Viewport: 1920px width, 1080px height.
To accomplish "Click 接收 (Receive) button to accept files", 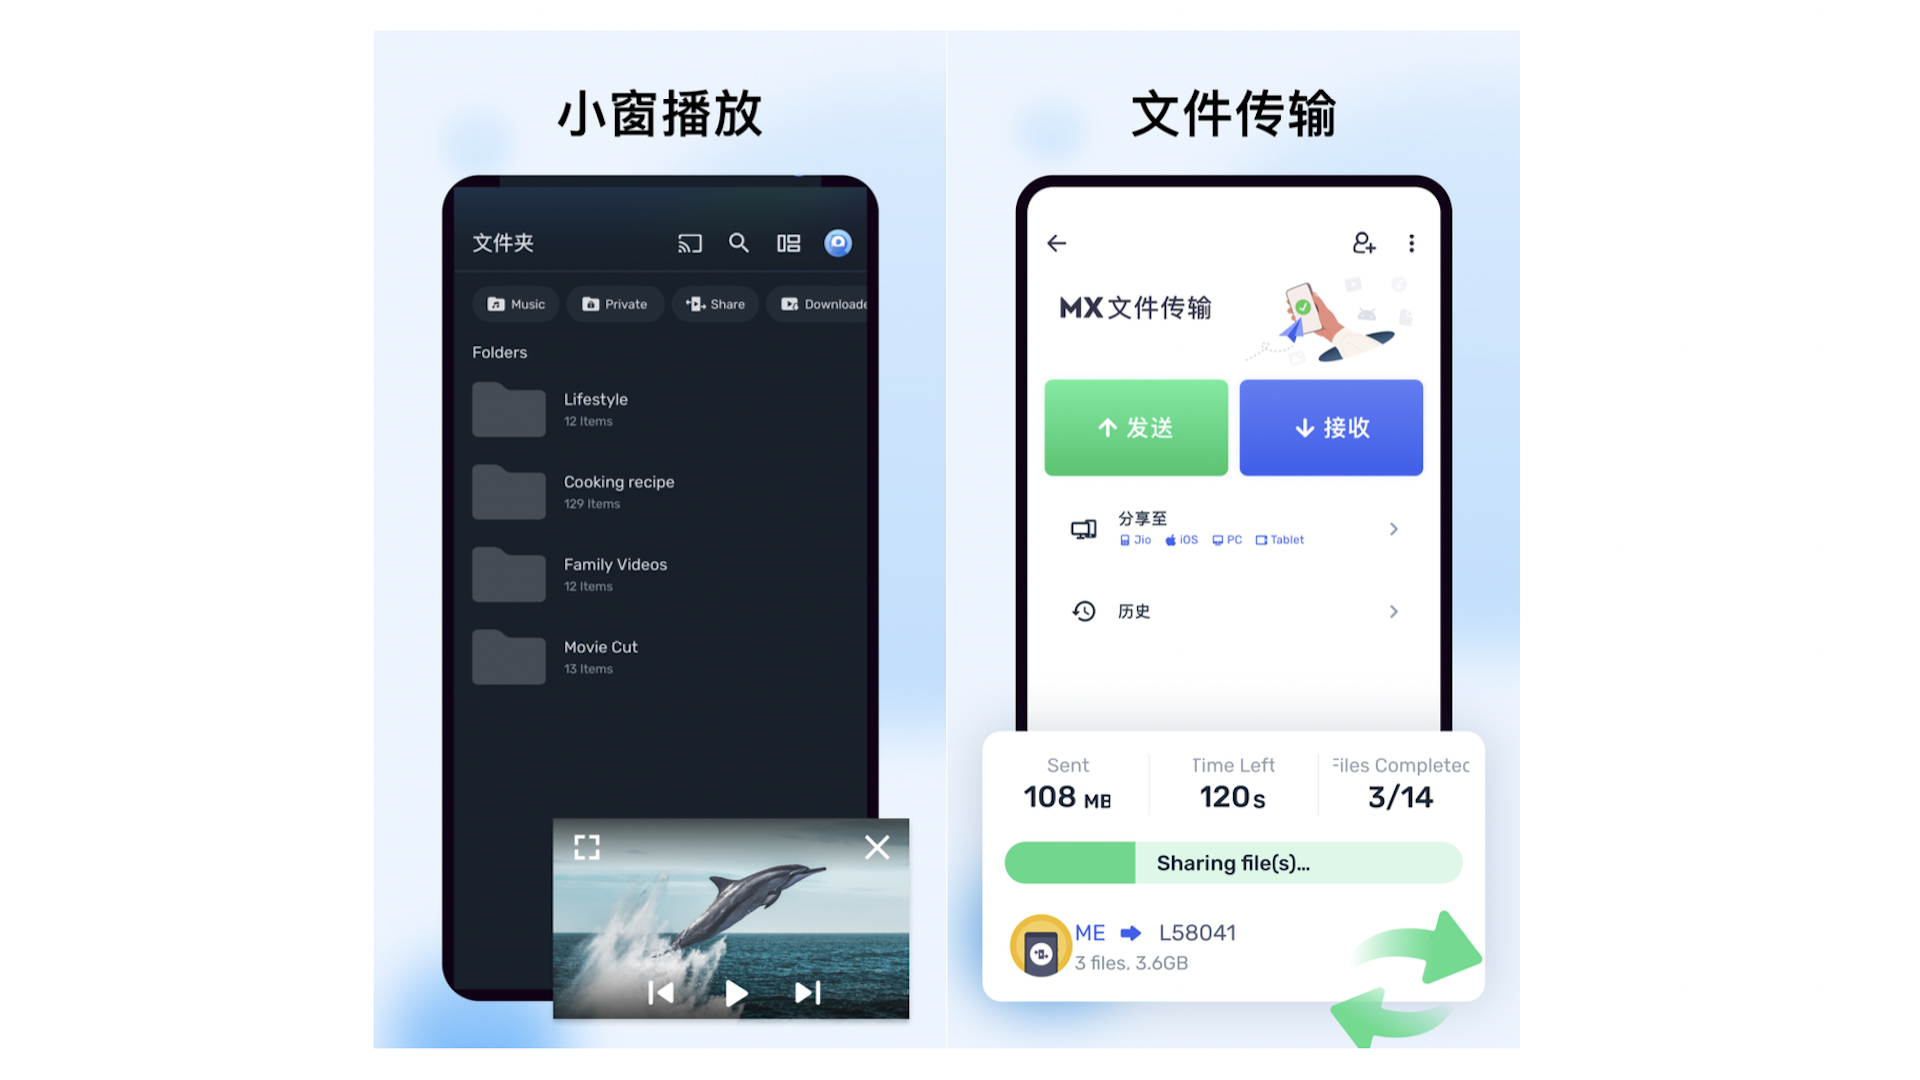I will (1329, 426).
